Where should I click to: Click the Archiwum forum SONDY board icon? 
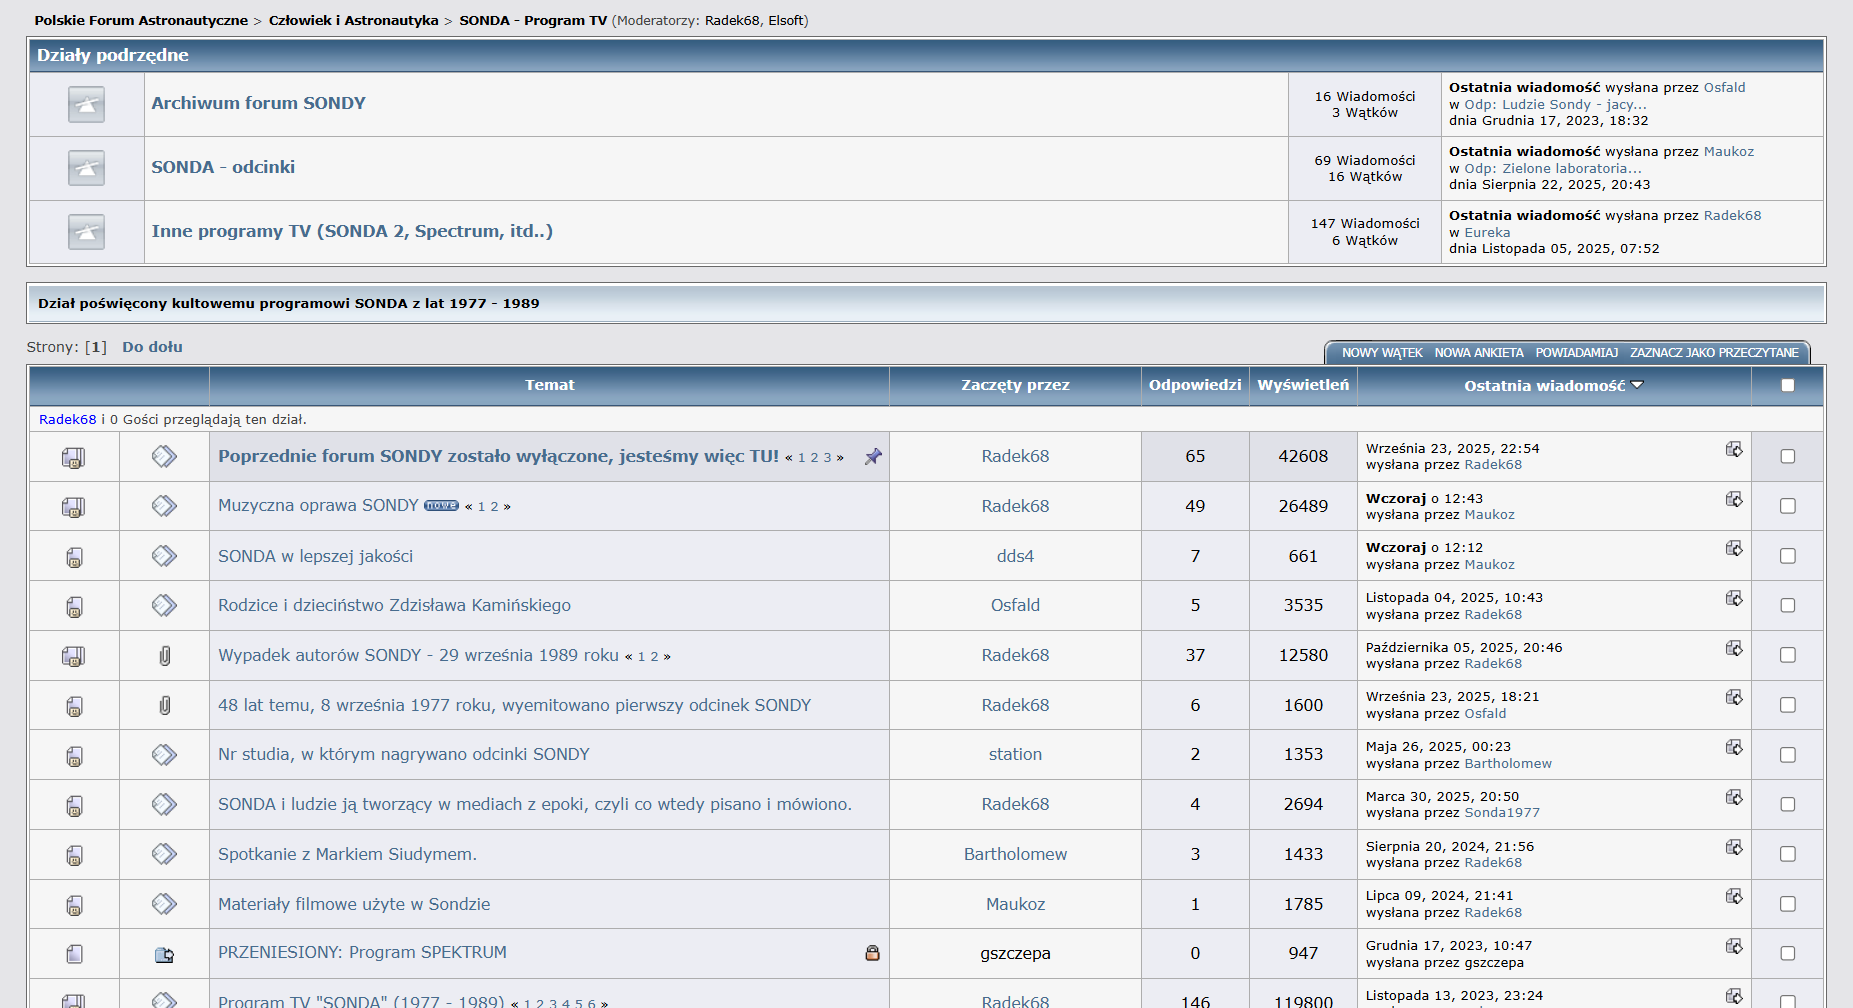(x=86, y=104)
